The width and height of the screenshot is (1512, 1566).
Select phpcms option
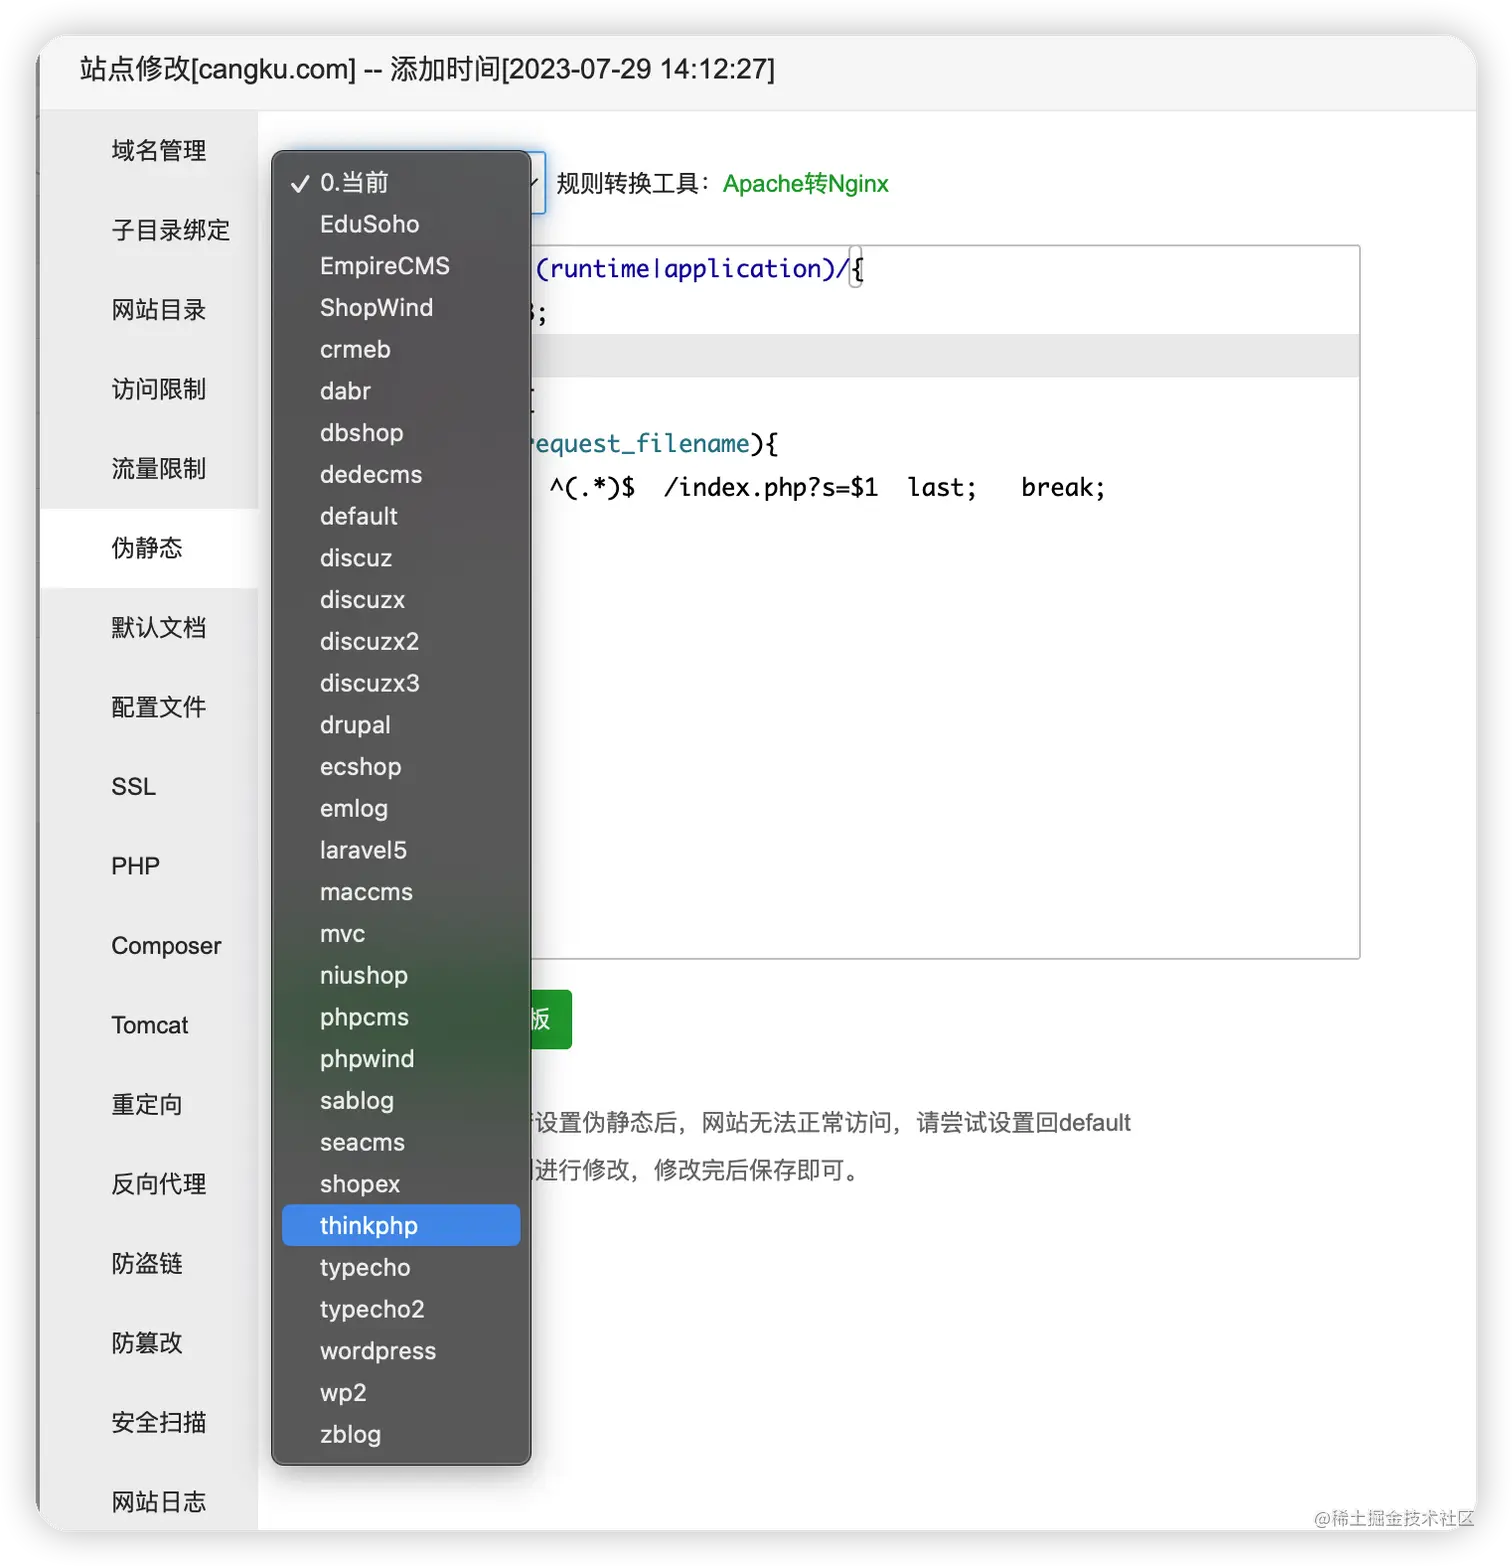[x=401, y=1017]
